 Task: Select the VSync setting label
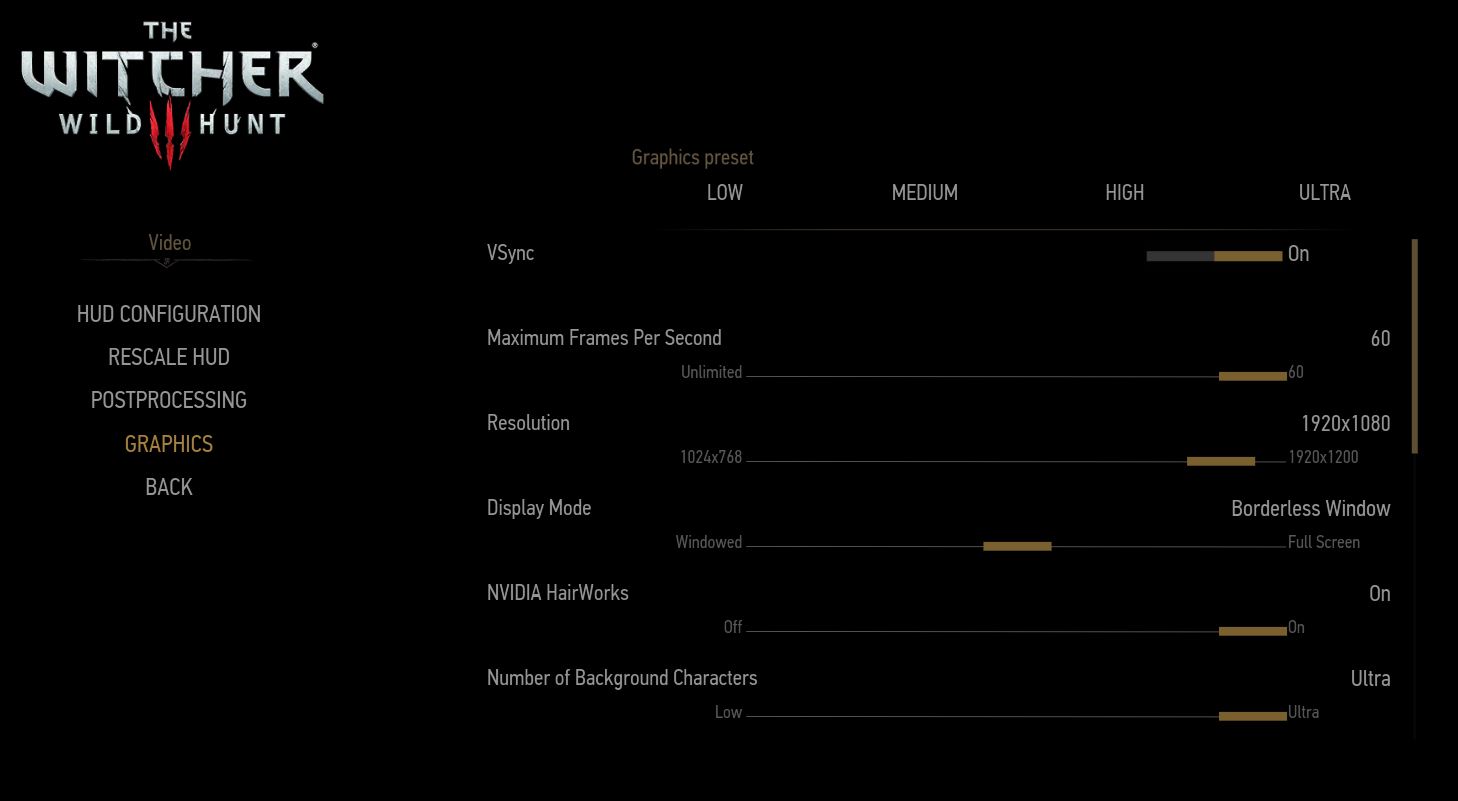click(510, 253)
